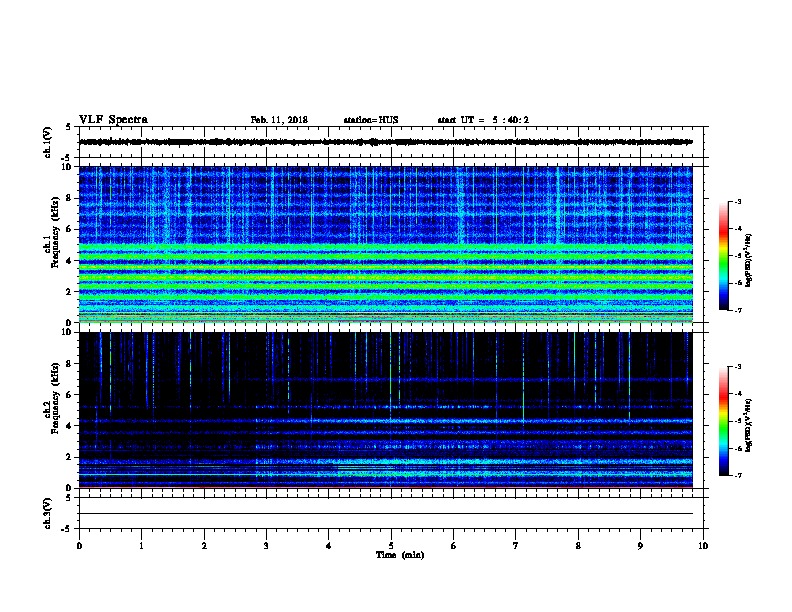Image resolution: width=792 pixels, height=612 pixels.
Task: Click the ch.1 voltage waveform trace
Action: 386,142
